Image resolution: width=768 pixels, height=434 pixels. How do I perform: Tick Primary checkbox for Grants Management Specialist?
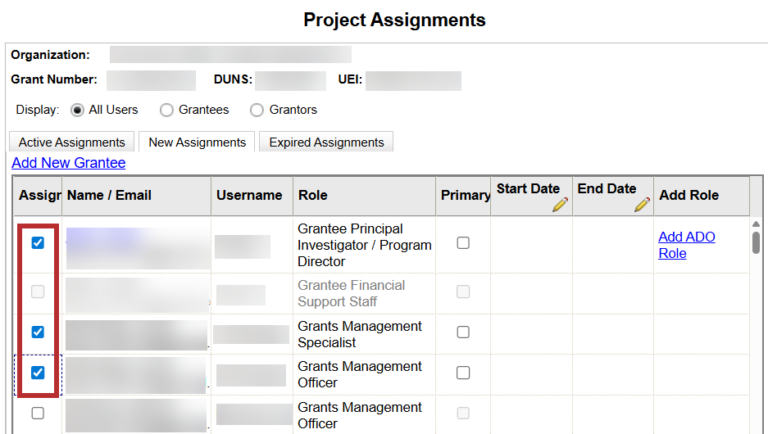[463, 332]
